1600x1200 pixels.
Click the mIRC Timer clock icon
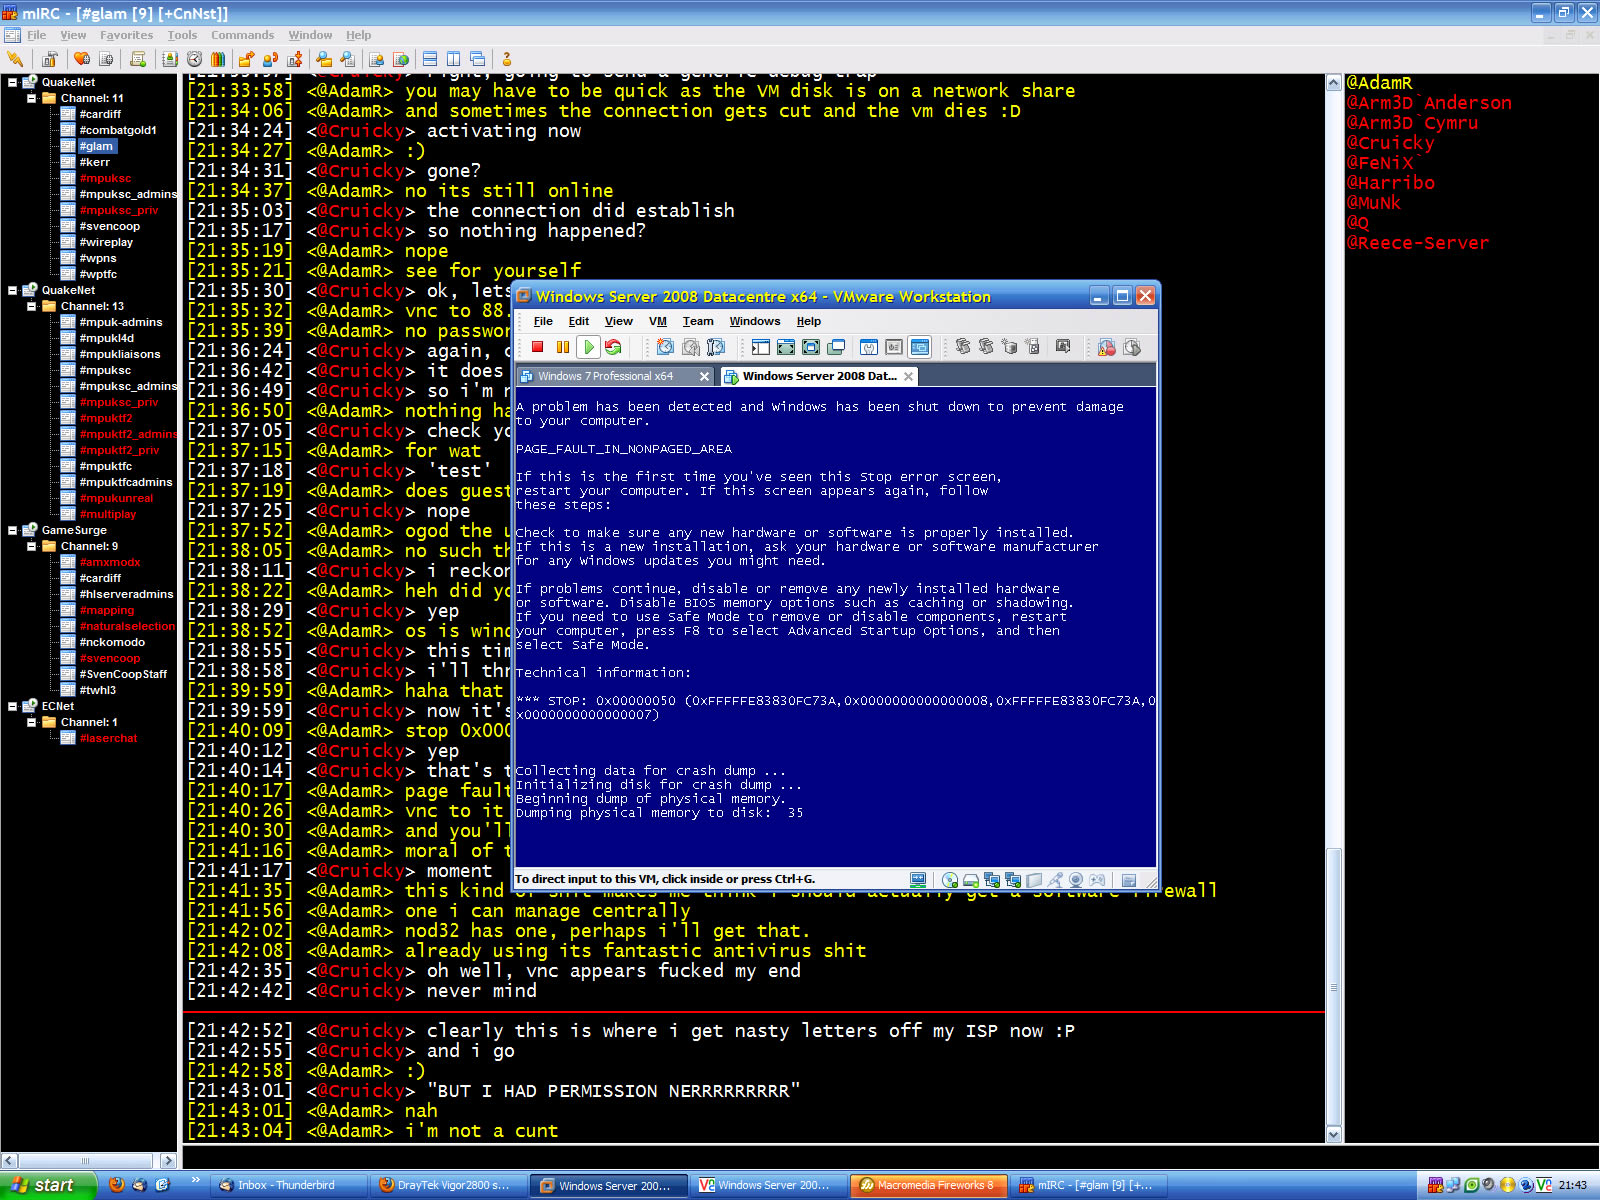[194, 59]
